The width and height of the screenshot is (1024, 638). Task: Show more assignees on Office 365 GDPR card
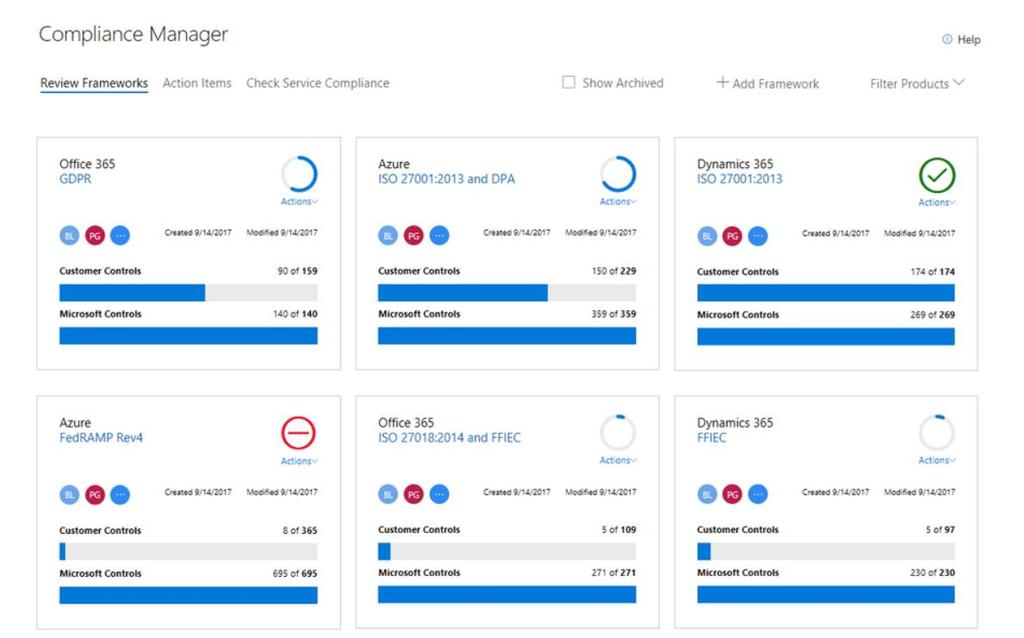pos(120,235)
